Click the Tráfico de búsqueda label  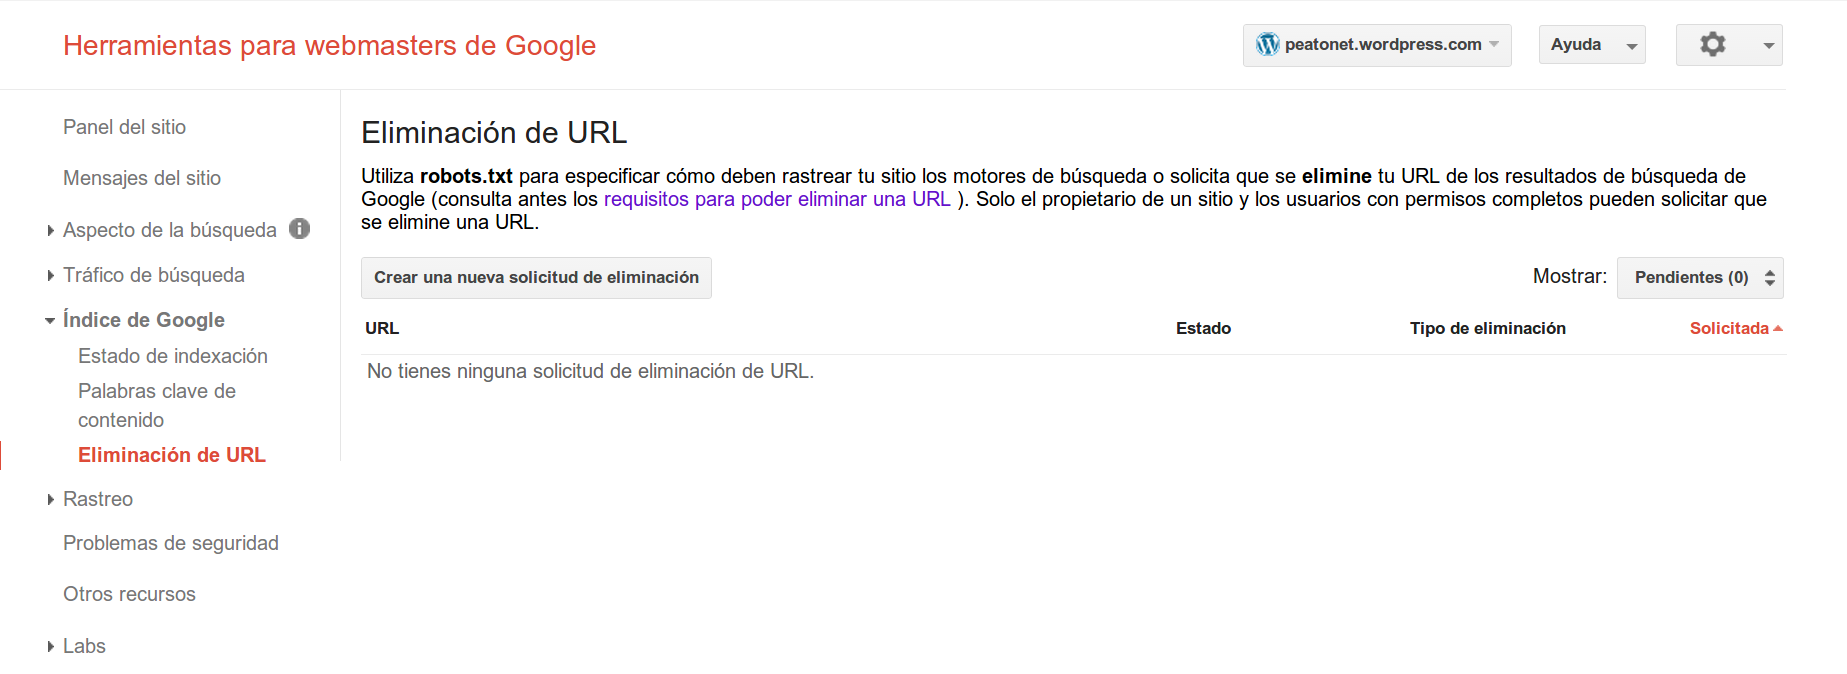[x=154, y=275]
